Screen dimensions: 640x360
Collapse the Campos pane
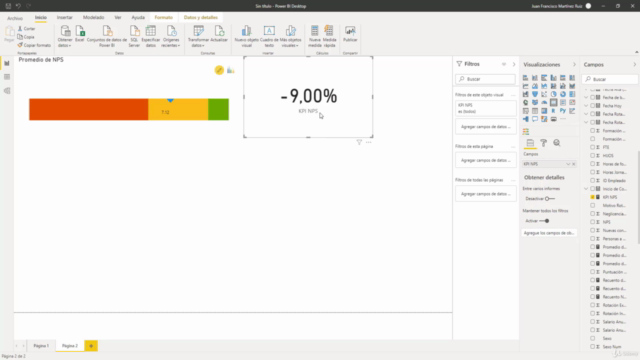635,64
